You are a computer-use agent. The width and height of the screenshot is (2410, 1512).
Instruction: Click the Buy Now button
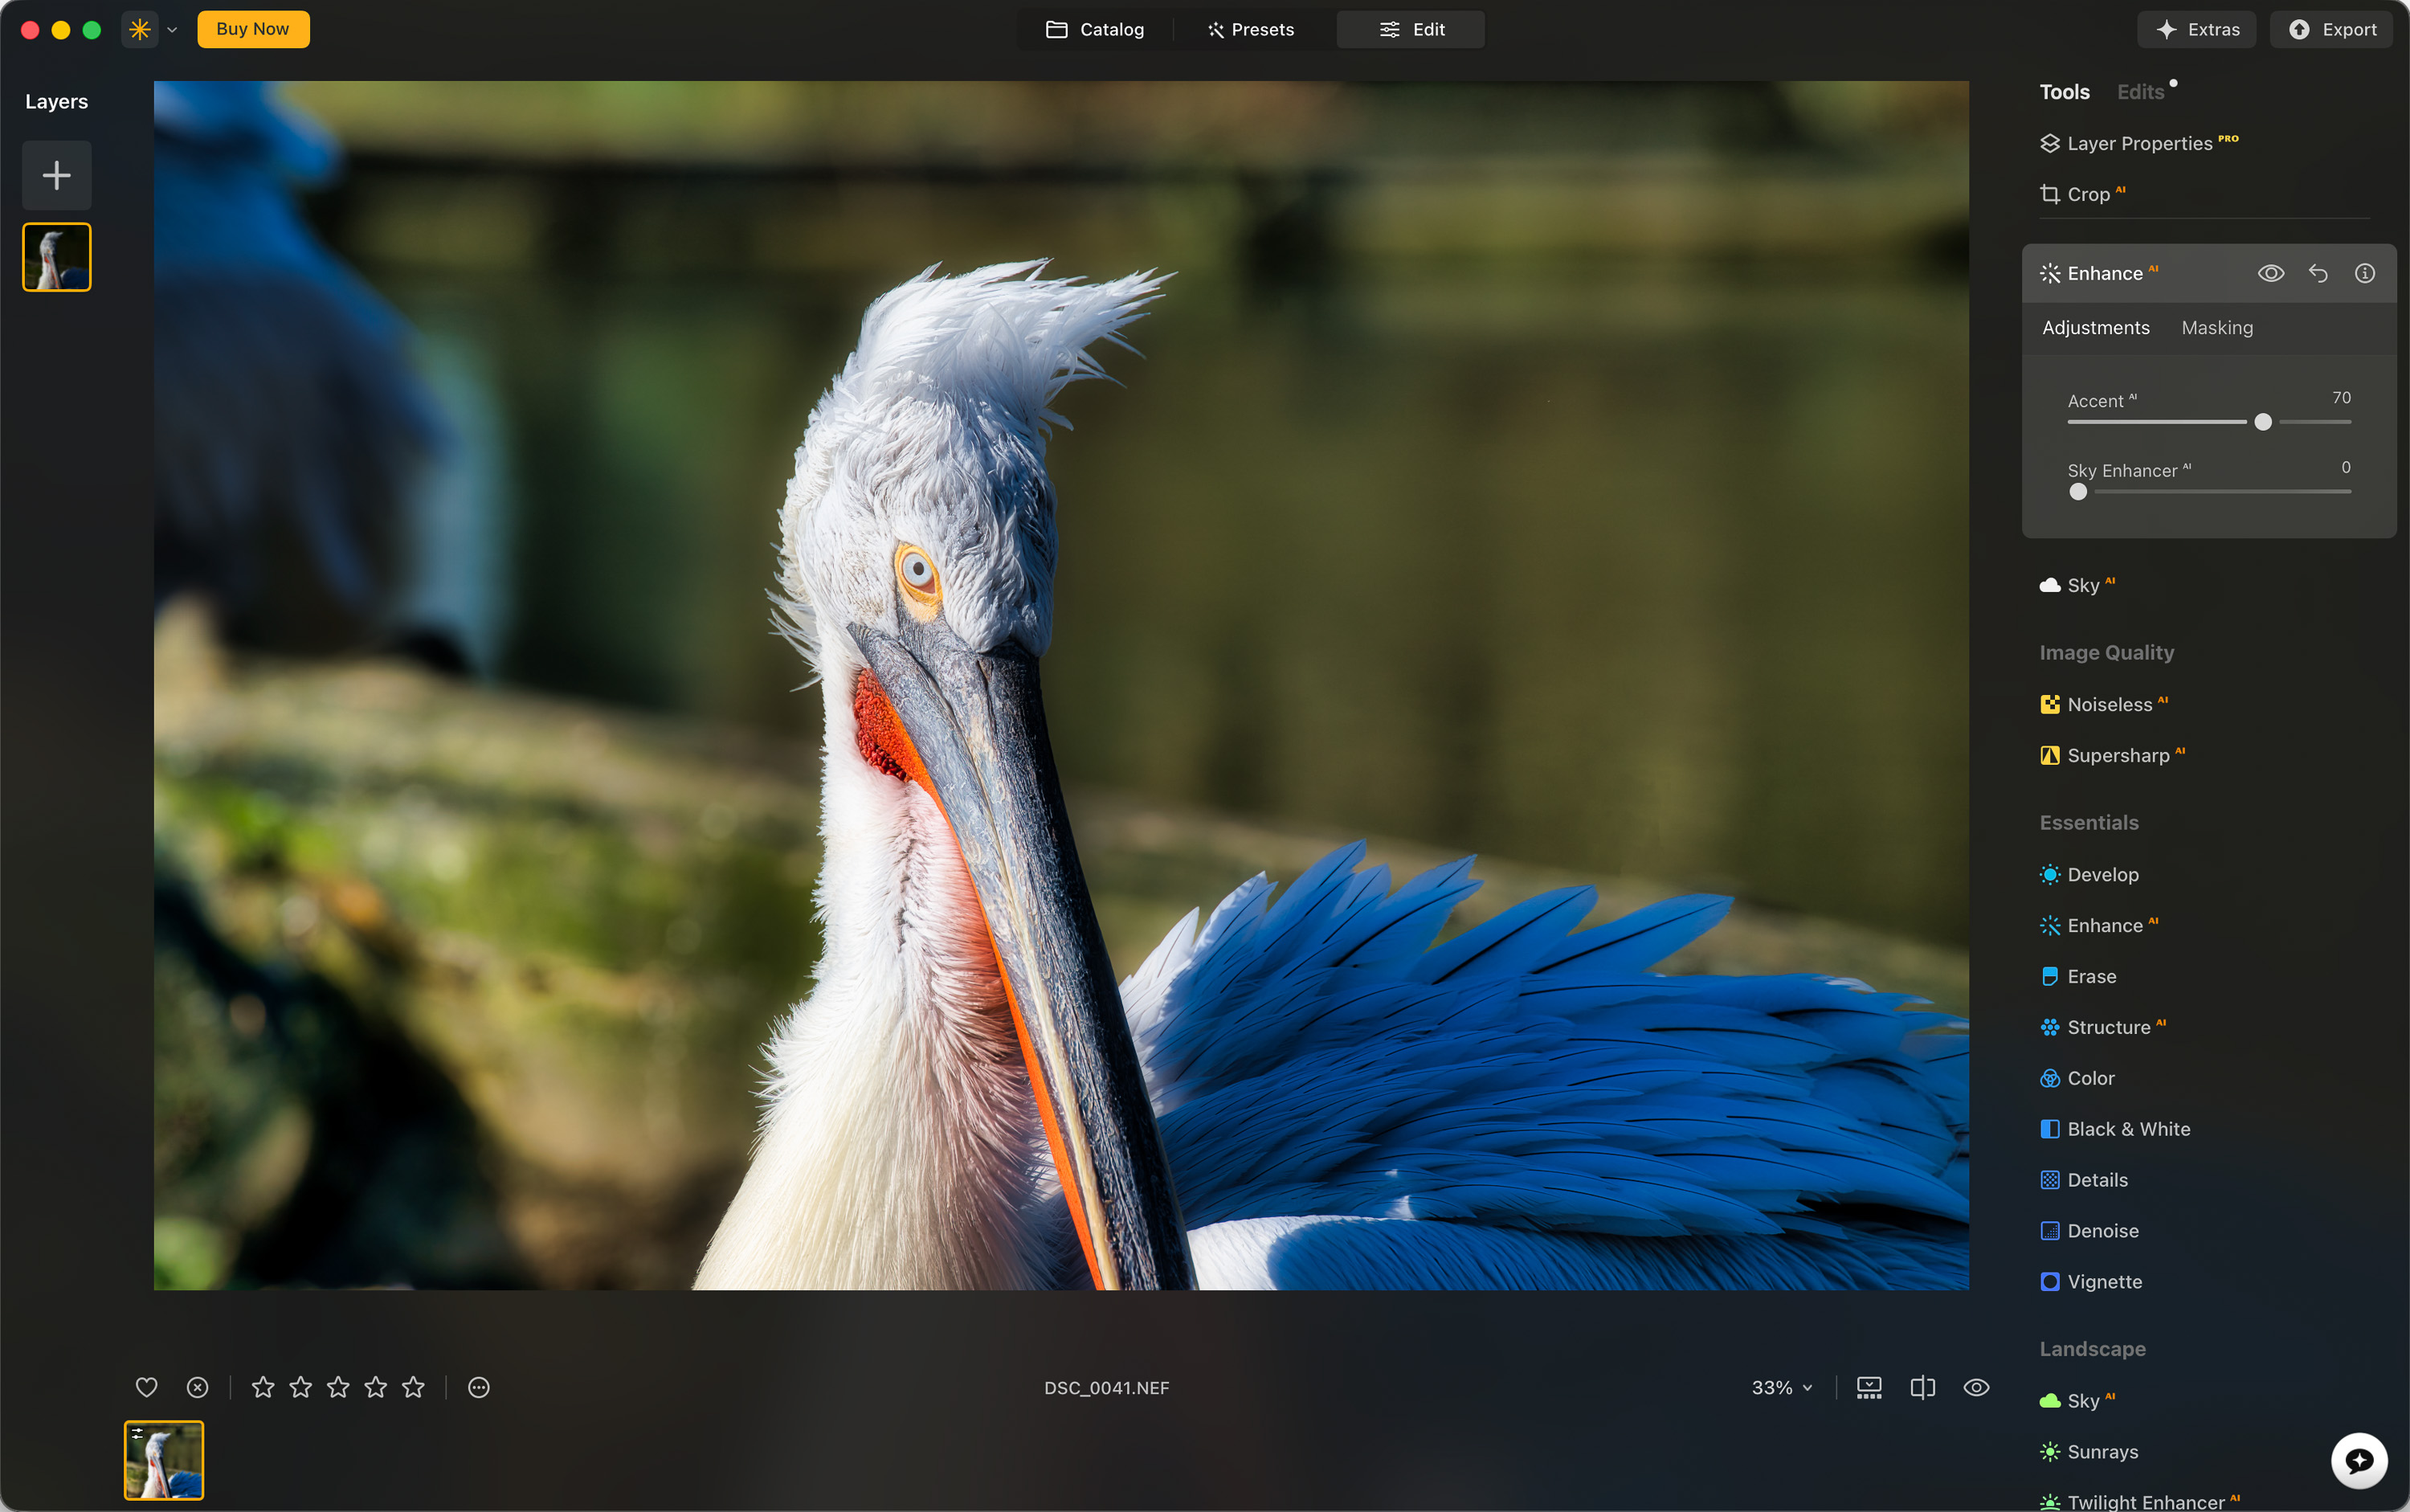[253, 29]
